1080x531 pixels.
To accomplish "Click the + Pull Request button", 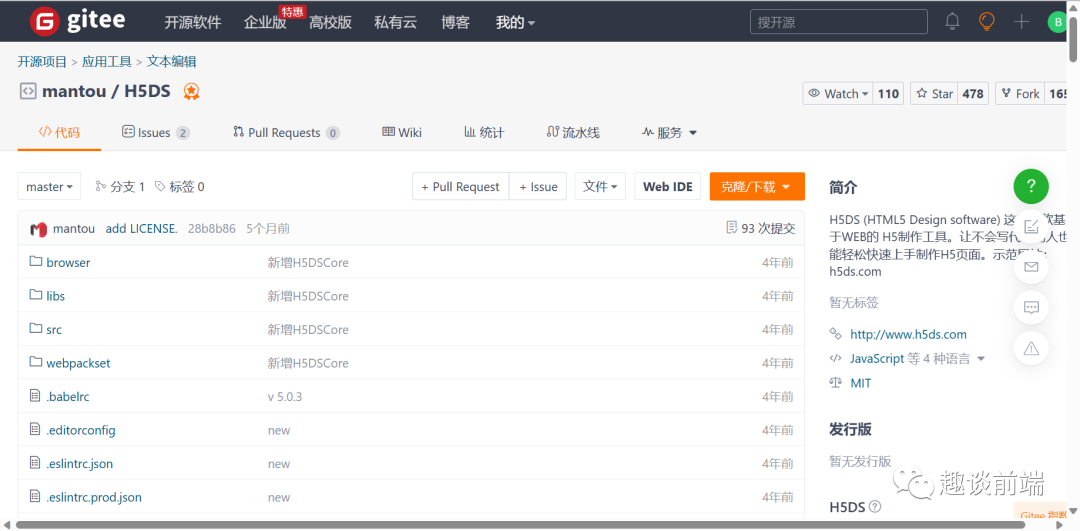I will click(x=461, y=187).
